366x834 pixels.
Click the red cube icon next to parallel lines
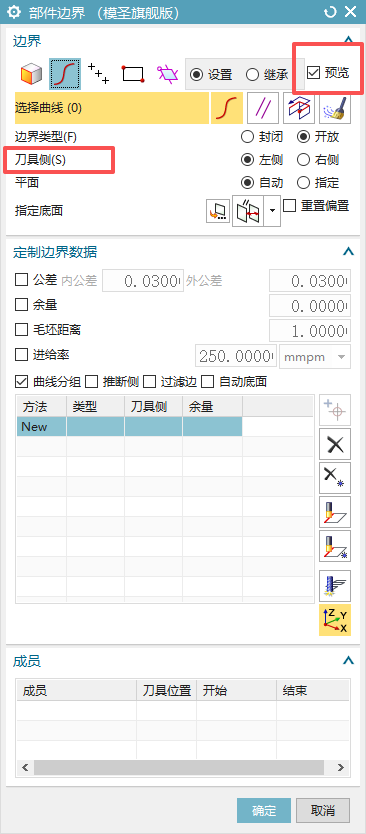click(x=299, y=108)
